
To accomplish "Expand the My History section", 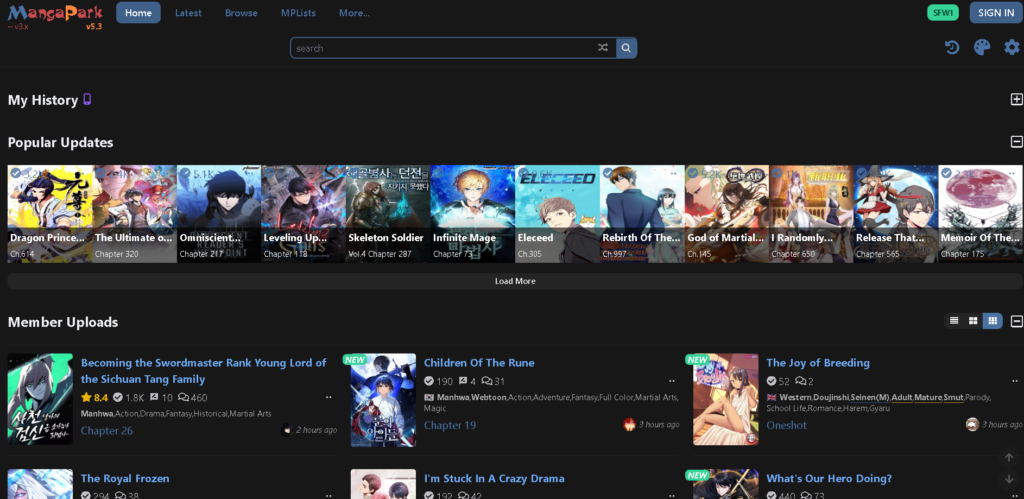I will coord(1016,99).
